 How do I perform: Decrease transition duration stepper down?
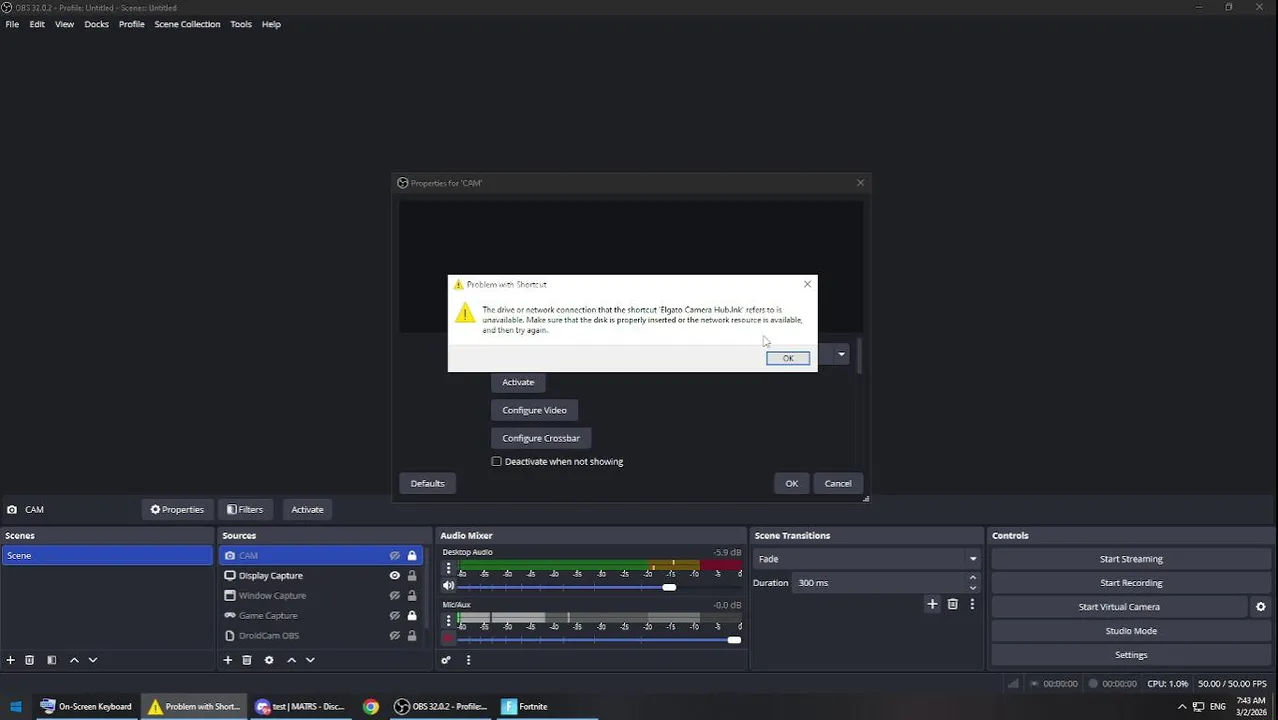click(972, 588)
